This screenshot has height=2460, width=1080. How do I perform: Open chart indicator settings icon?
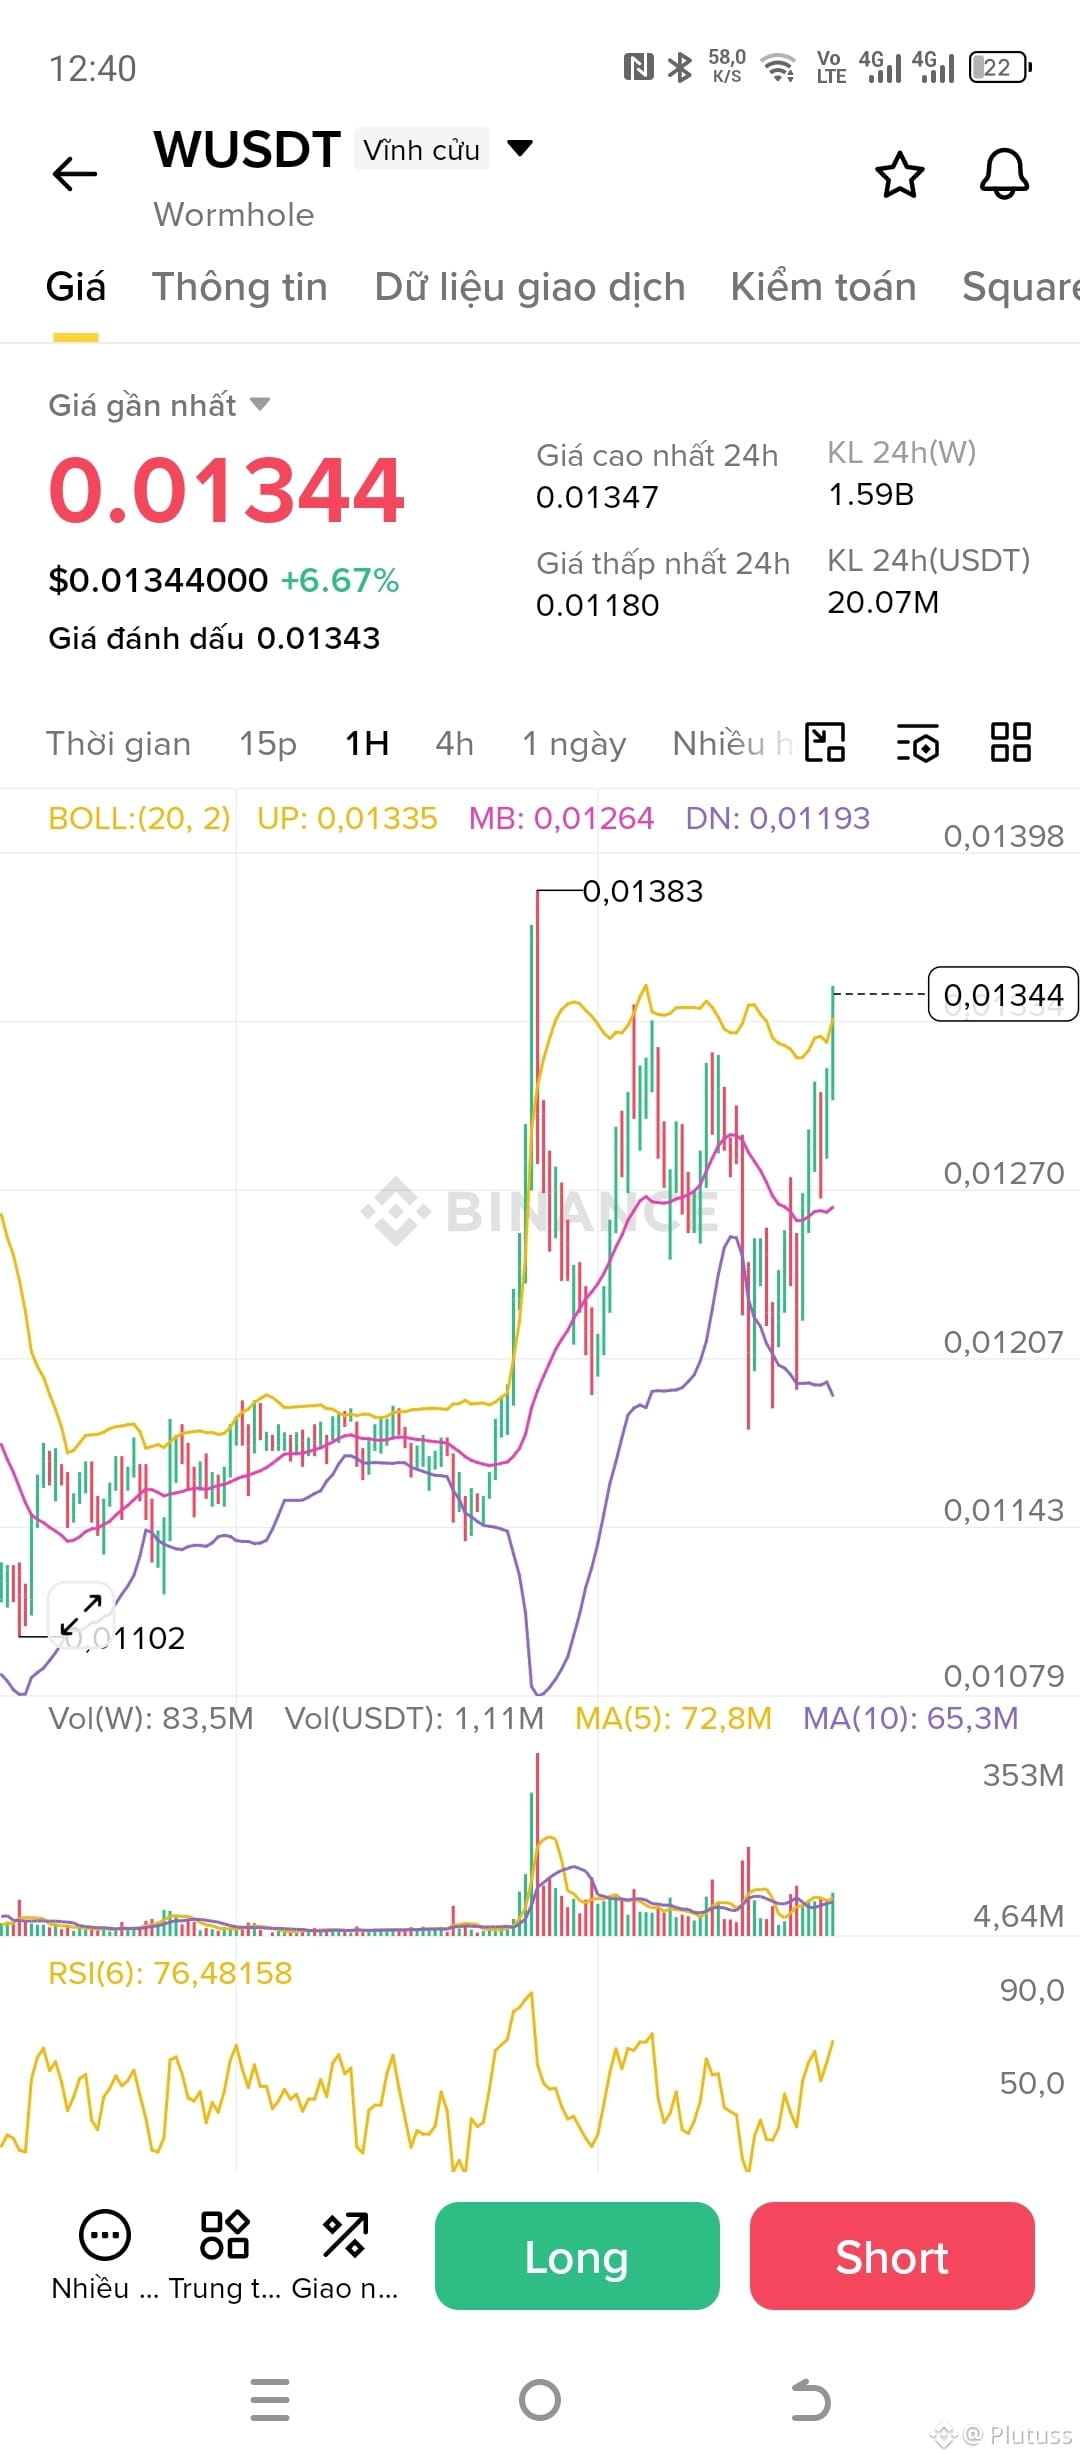pyautogui.click(x=917, y=742)
